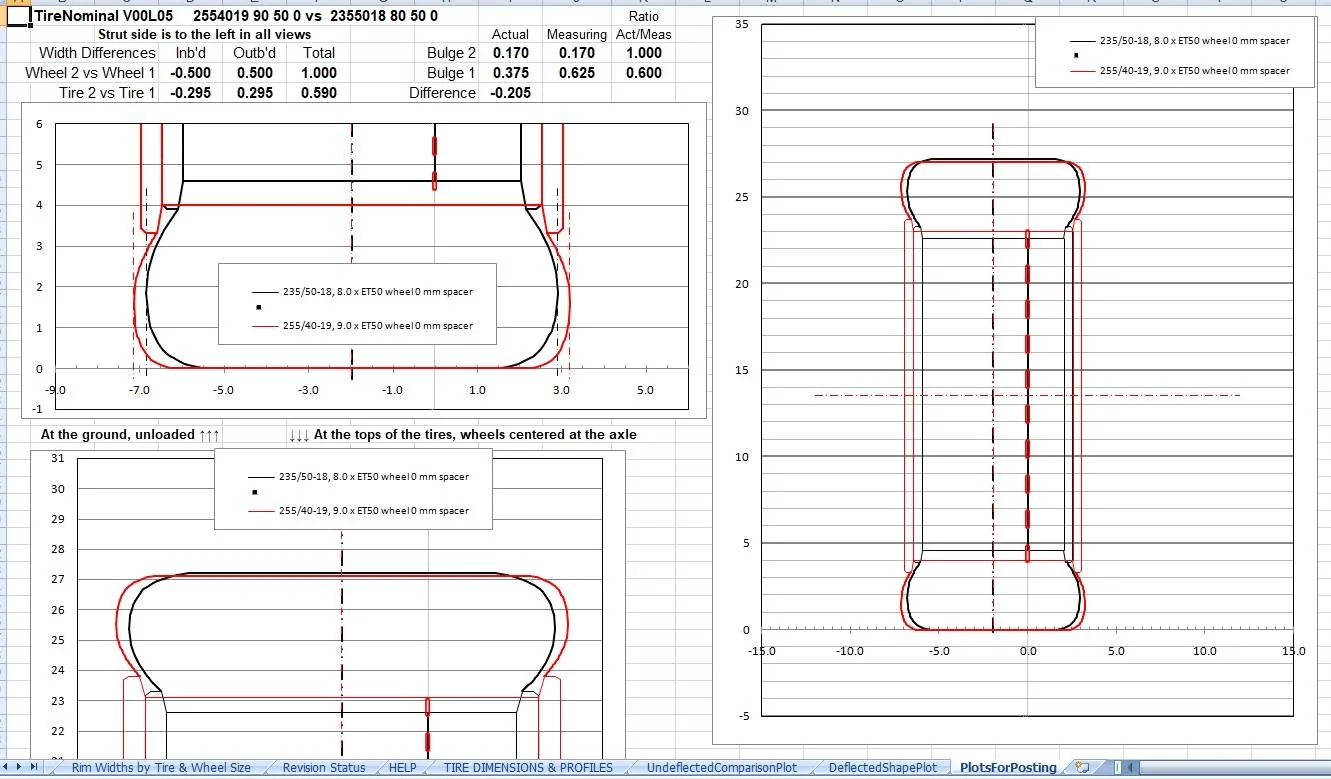Click the 0.295 outboard tire value
This screenshot has height=779, width=1331.
[x=254, y=93]
